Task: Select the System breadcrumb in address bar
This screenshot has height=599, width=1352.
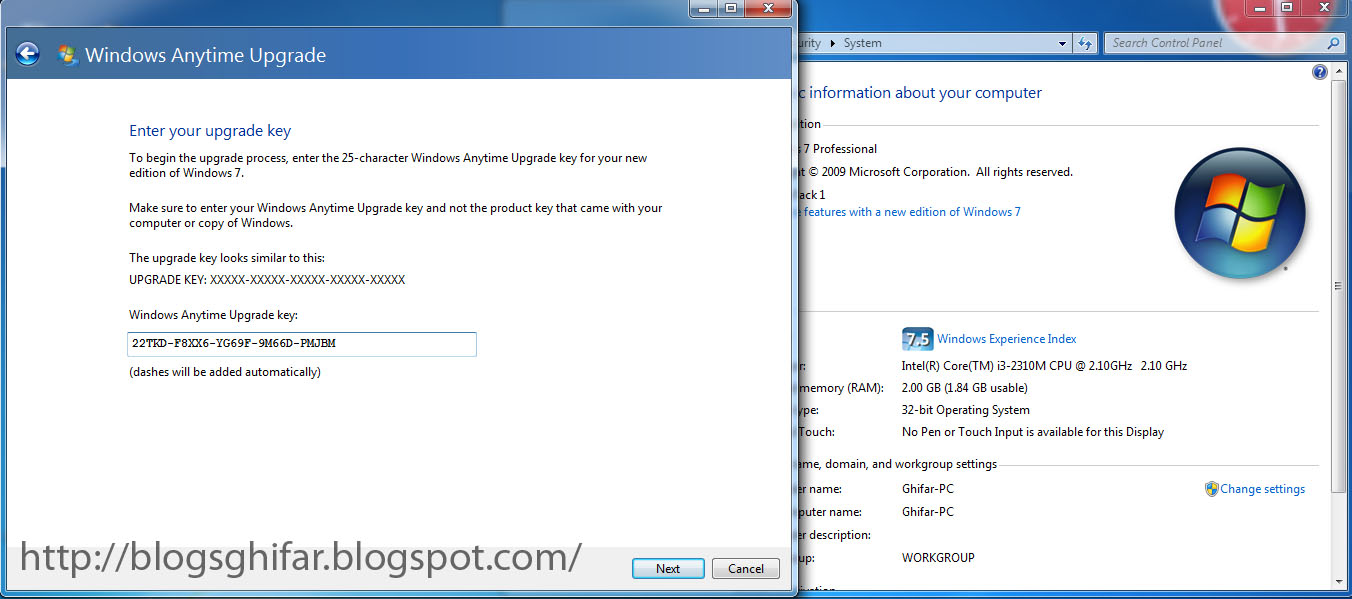Action: [x=862, y=43]
